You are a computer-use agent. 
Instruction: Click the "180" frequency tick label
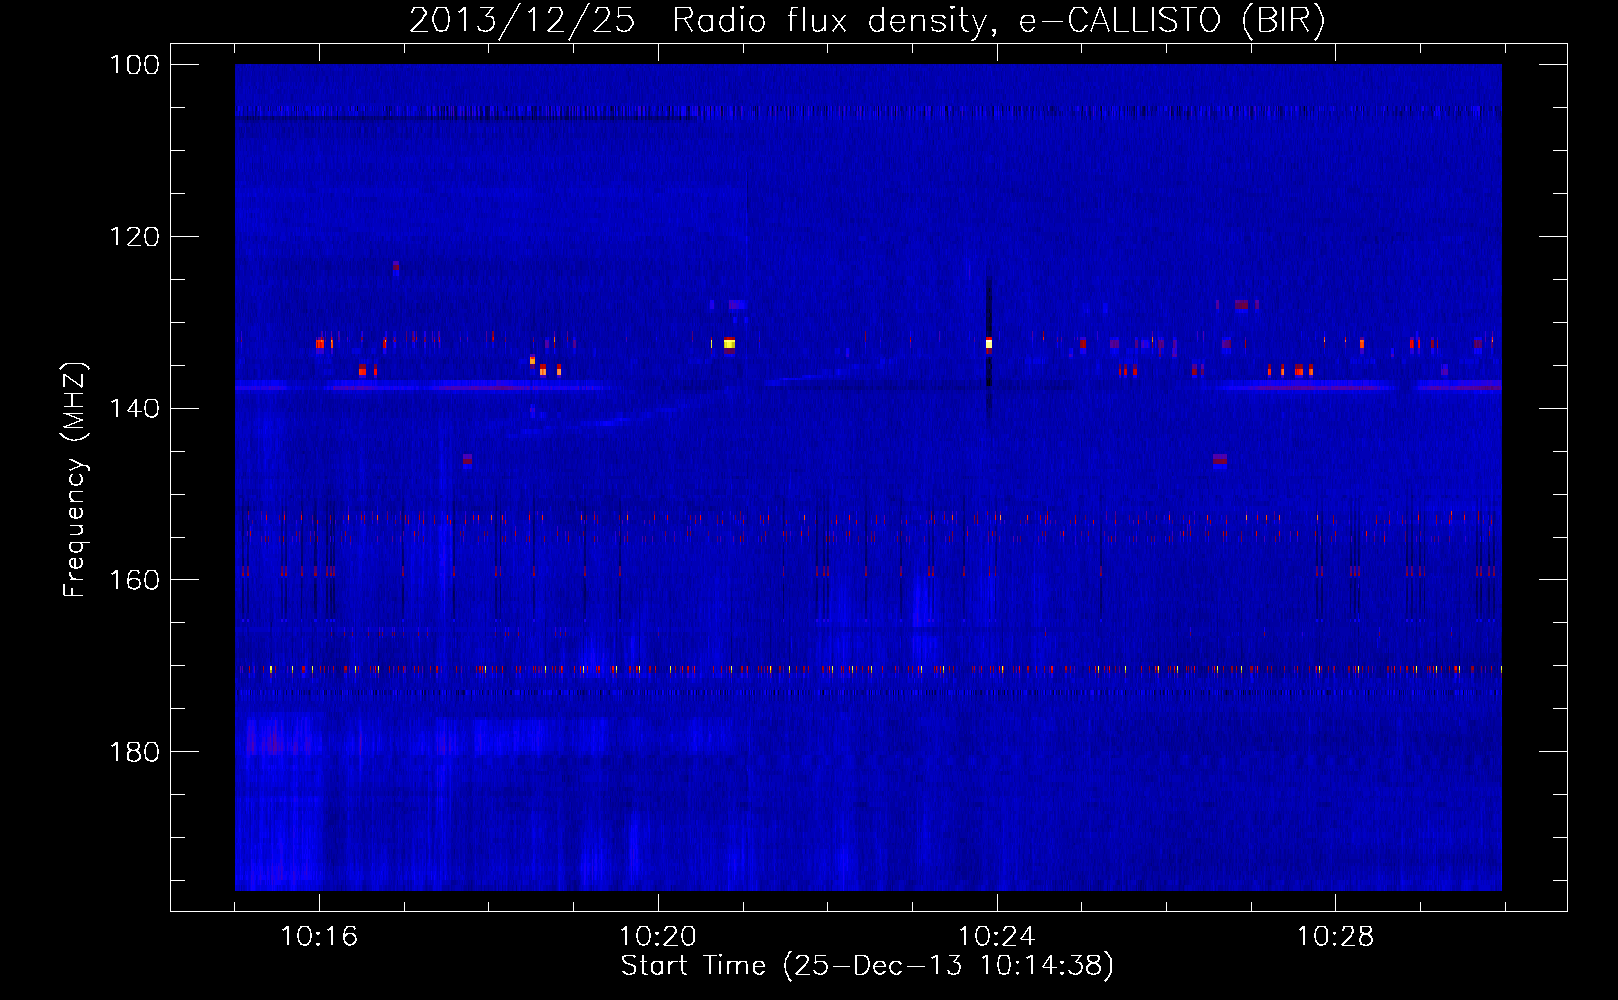click(135, 752)
